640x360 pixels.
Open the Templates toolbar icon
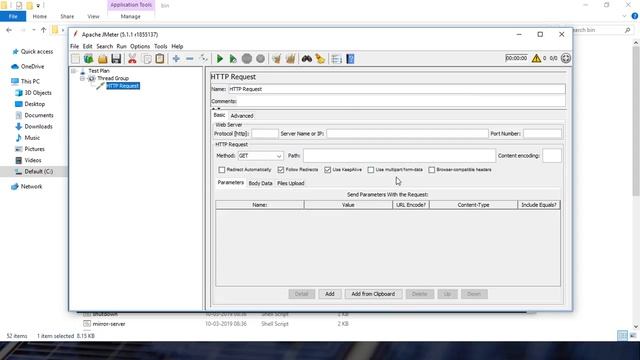pyautogui.click(x=89, y=59)
